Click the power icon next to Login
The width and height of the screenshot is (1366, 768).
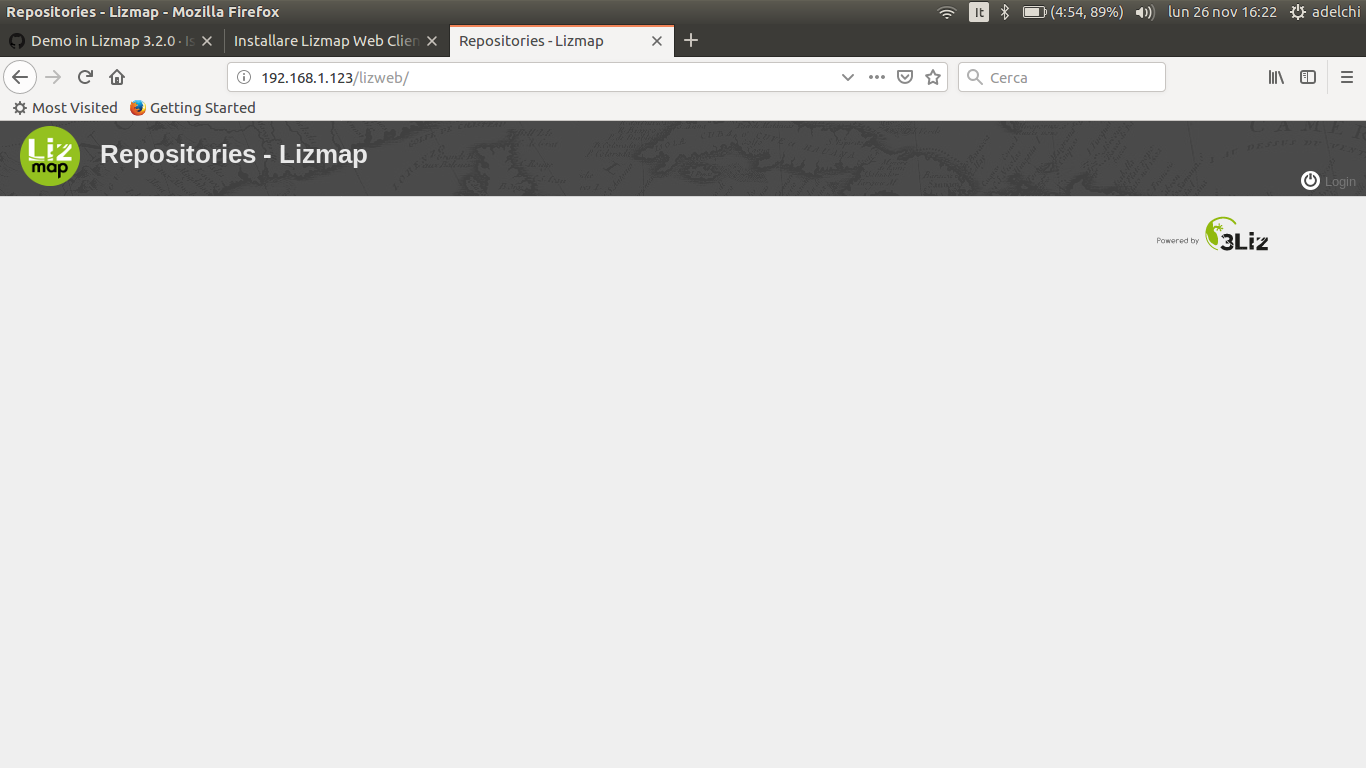tap(1310, 180)
